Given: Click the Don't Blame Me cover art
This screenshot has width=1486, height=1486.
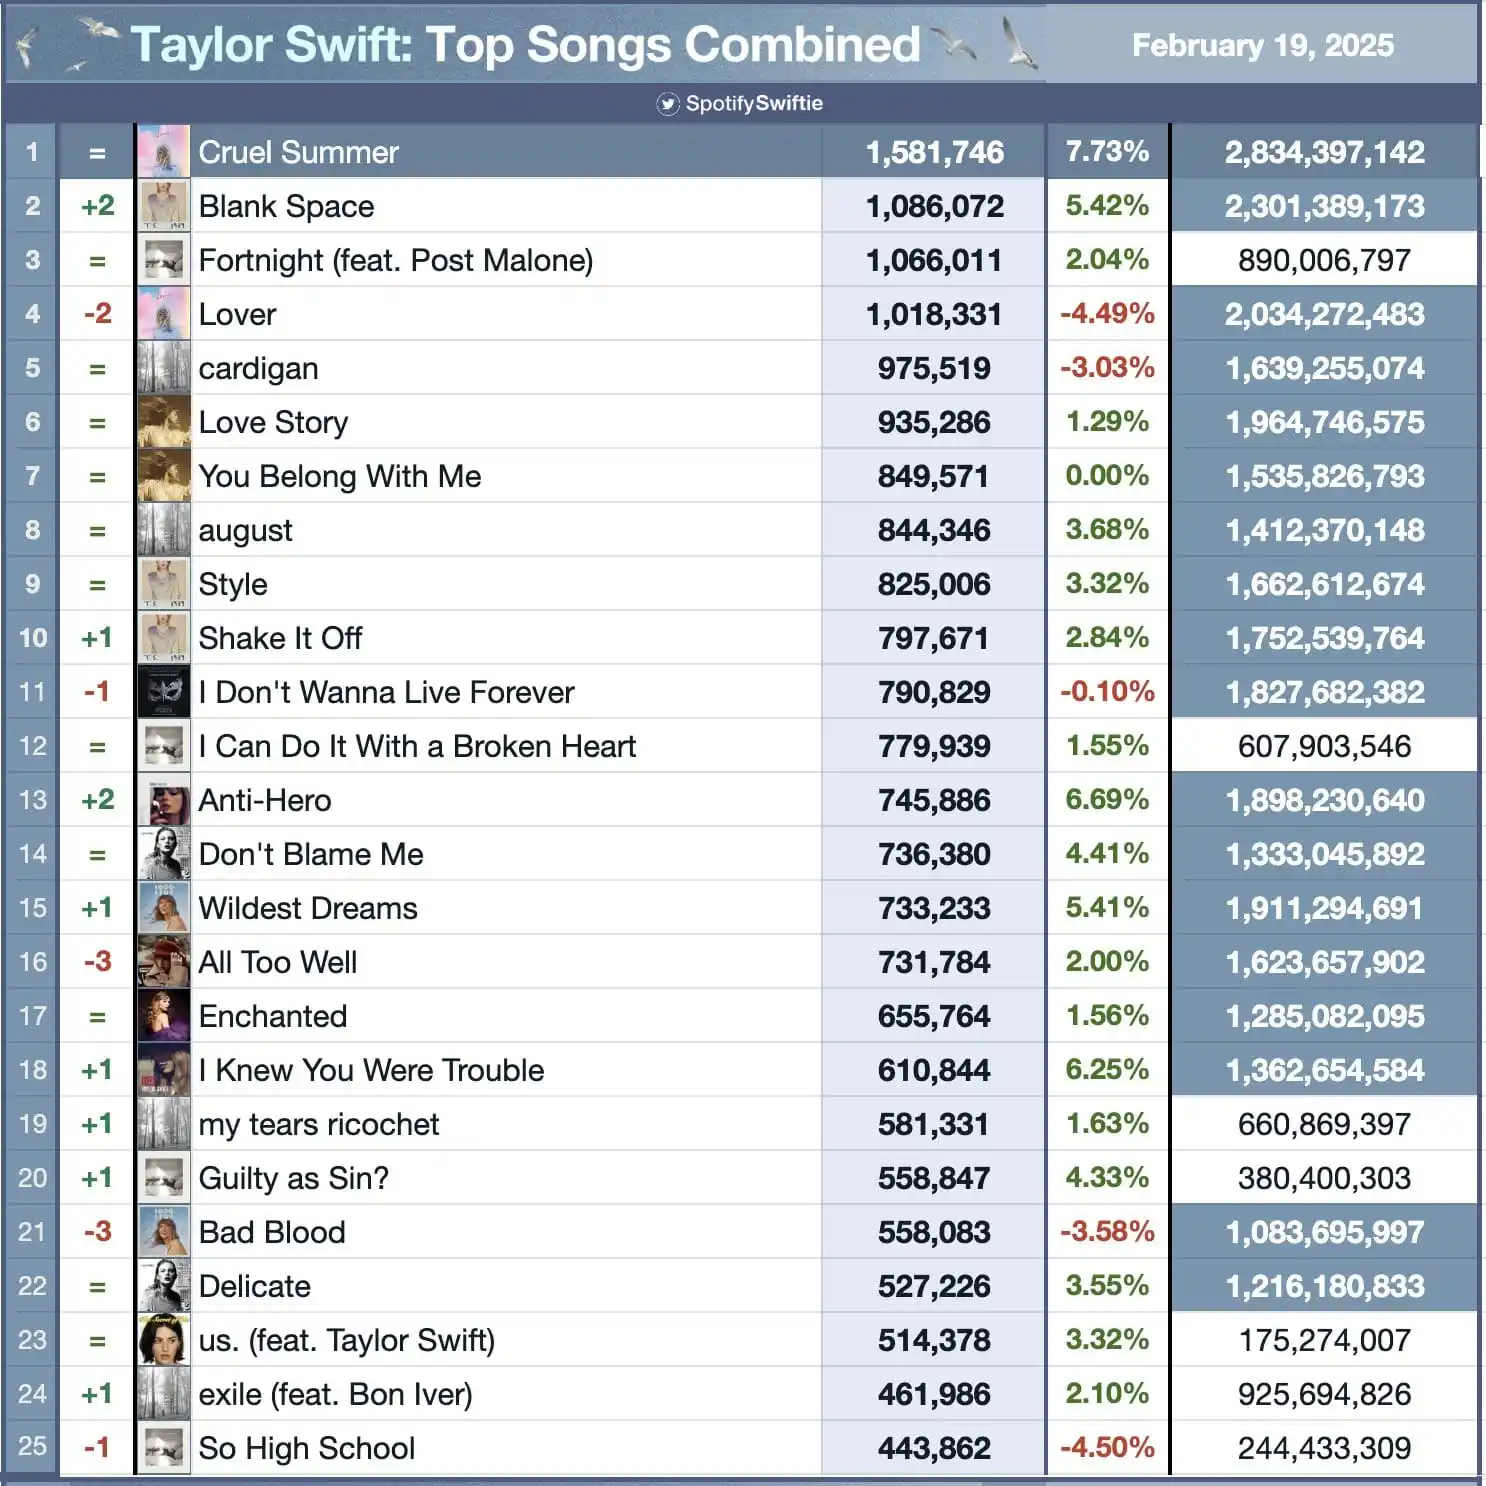Looking at the screenshot, I should [163, 854].
